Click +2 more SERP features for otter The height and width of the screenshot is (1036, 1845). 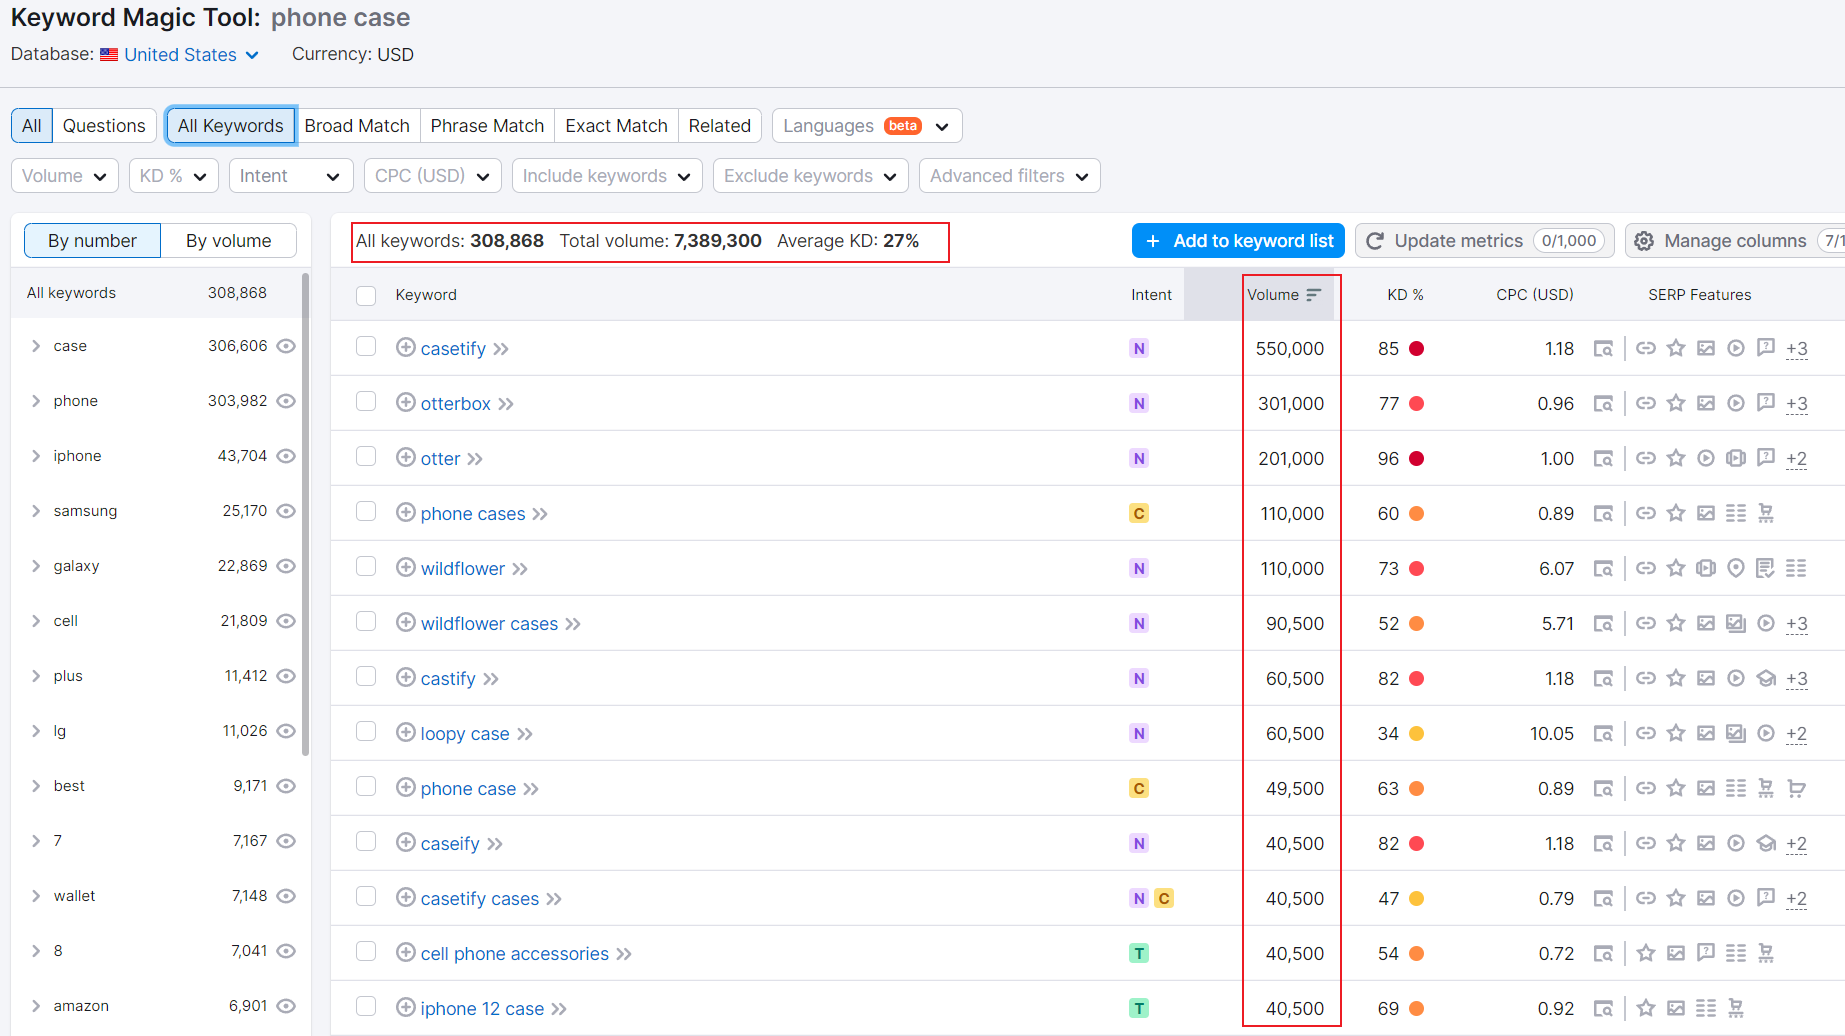(x=1797, y=459)
